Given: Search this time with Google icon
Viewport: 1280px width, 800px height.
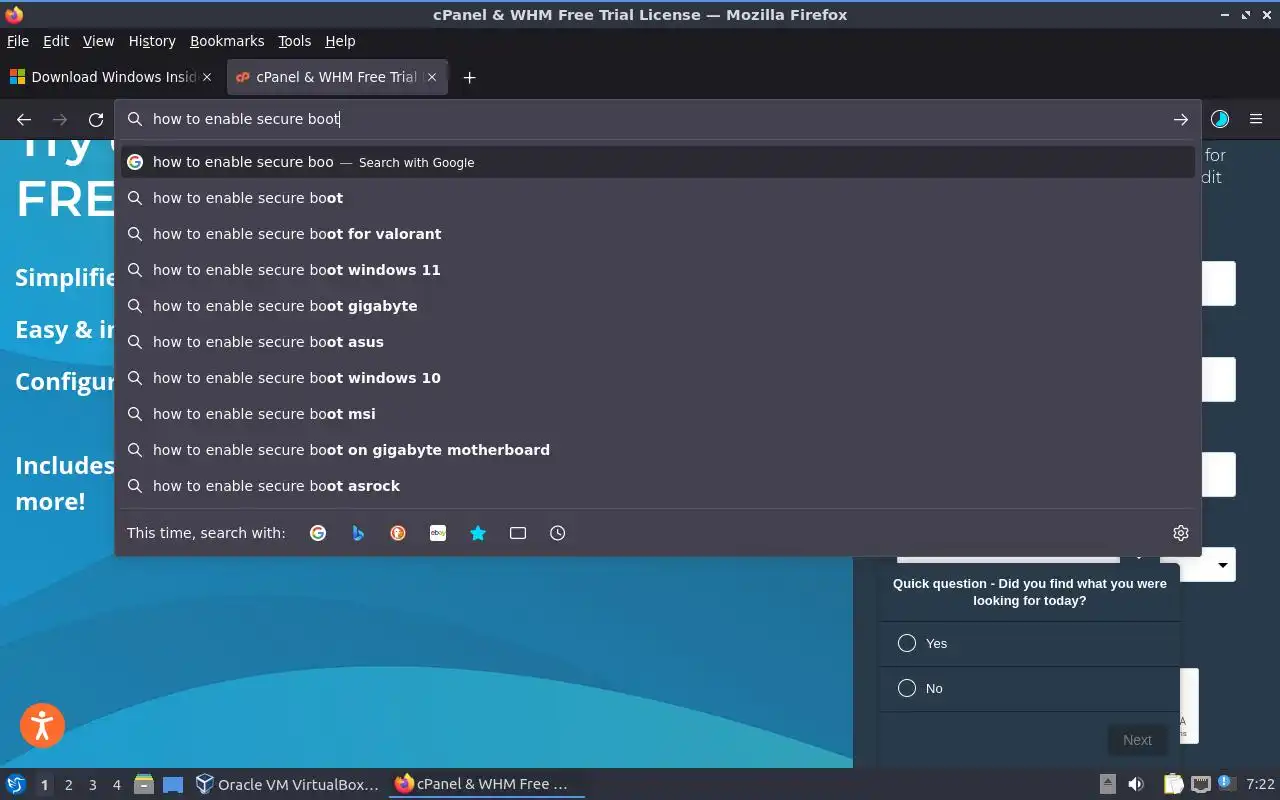Looking at the screenshot, I should [x=318, y=533].
